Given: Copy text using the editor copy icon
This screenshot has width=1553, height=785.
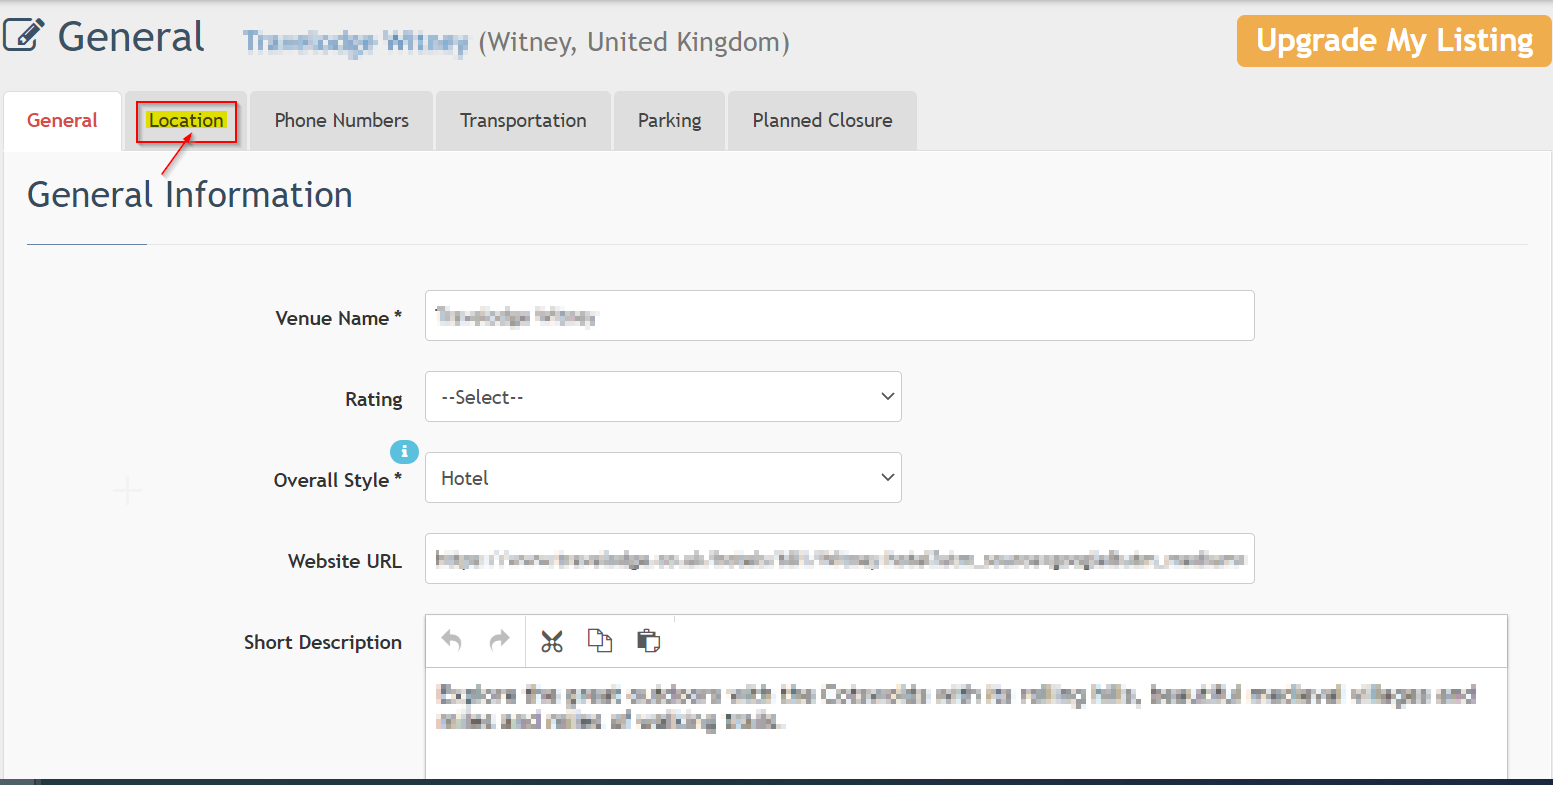Looking at the screenshot, I should pos(600,641).
